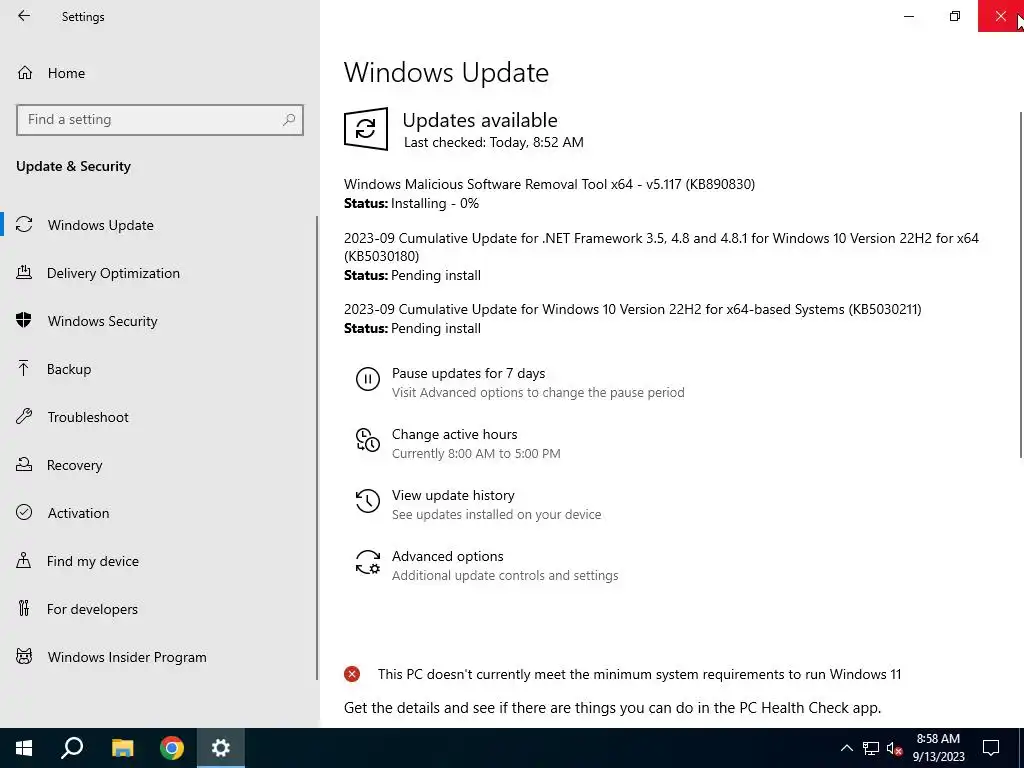Launch Google Chrome from taskbar
The height and width of the screenshot is (768, 1024).
[172, 748]
